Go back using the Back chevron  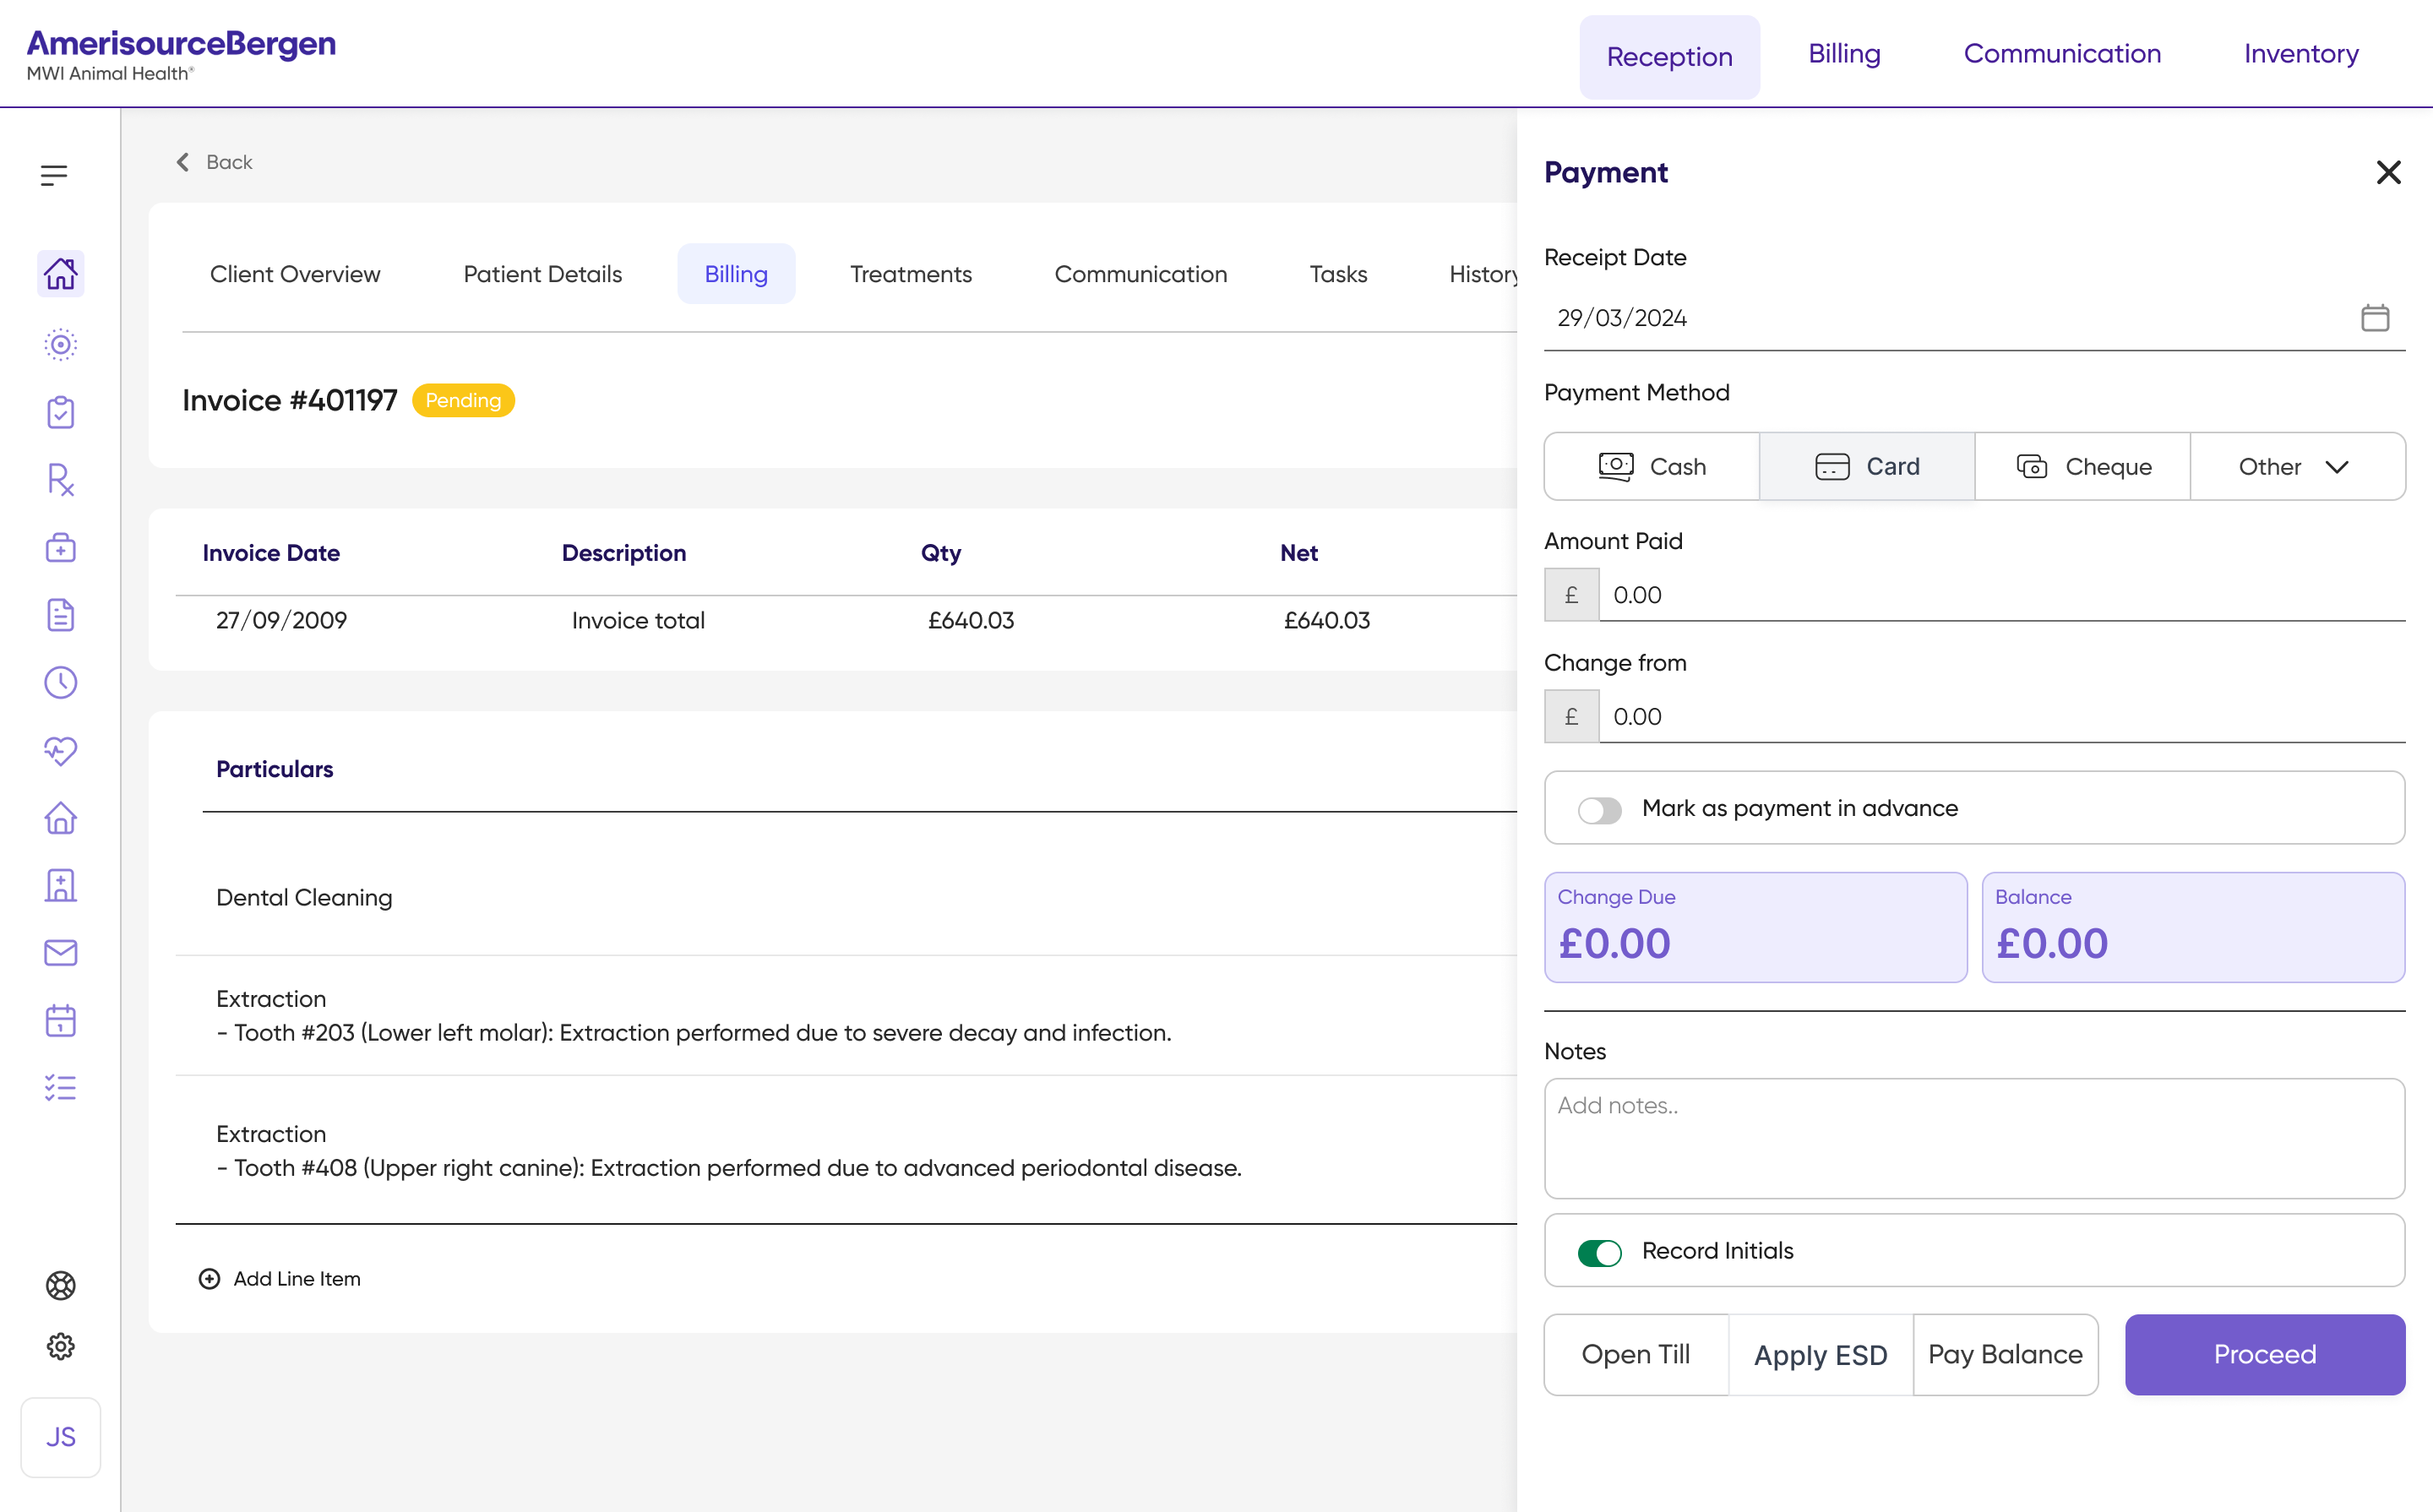pos(214,162)
